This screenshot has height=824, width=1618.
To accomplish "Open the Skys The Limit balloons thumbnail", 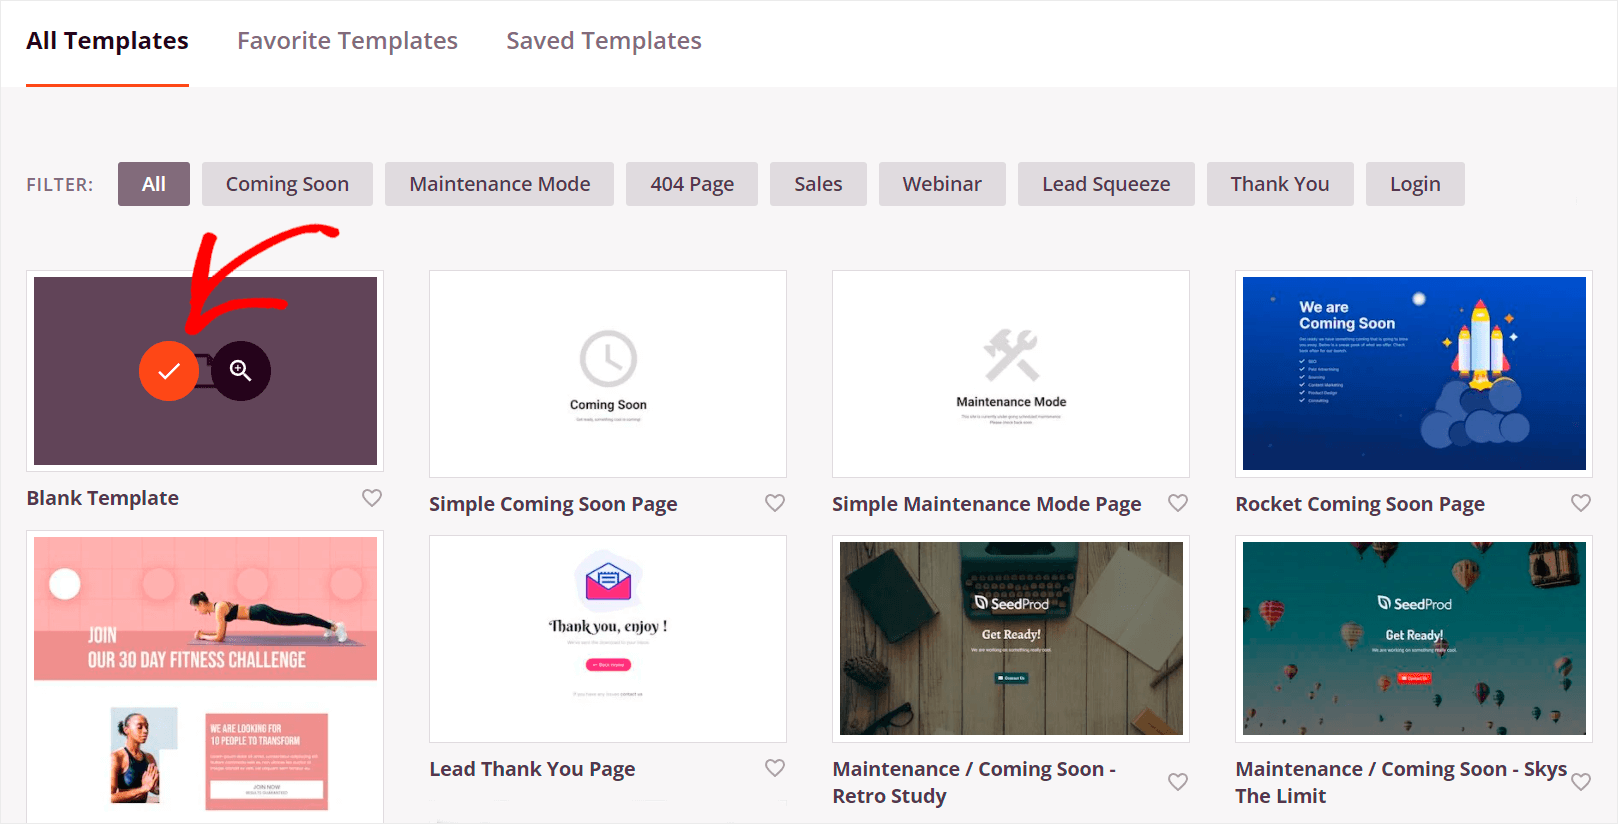I will pyautogui.click(x=1414, y=639).
